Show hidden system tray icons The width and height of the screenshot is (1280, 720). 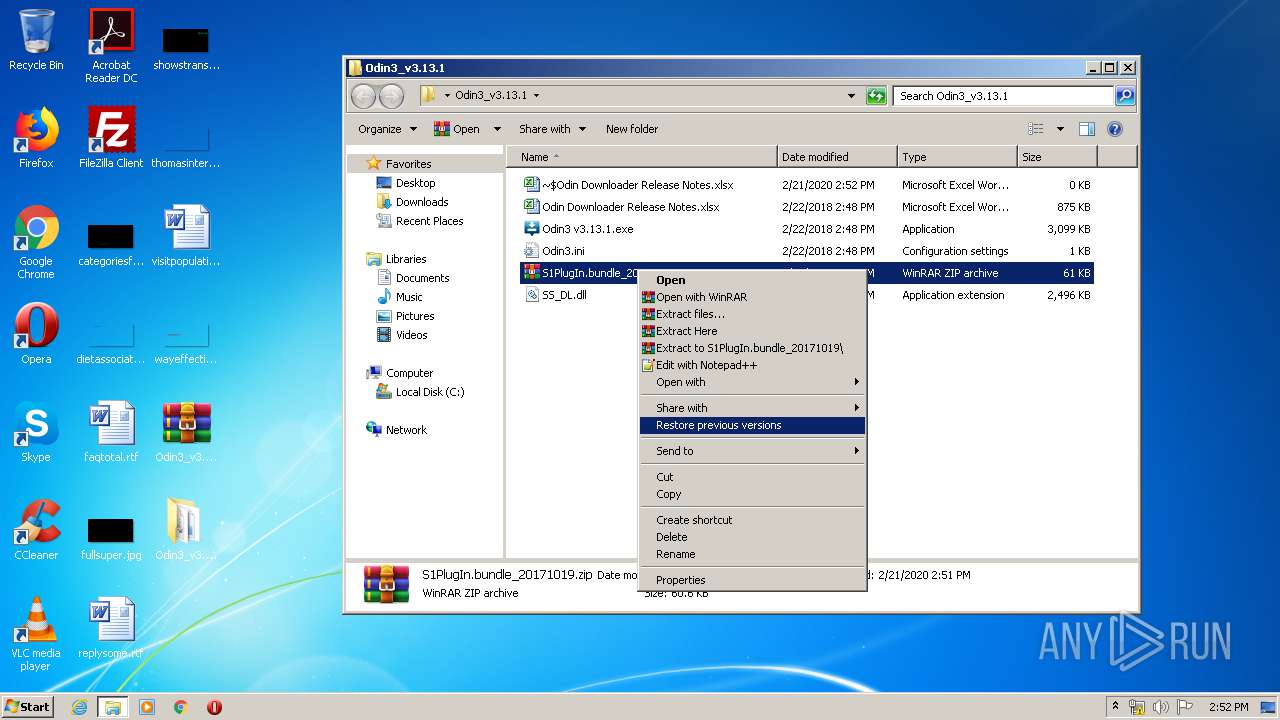tap(1115, 707)
